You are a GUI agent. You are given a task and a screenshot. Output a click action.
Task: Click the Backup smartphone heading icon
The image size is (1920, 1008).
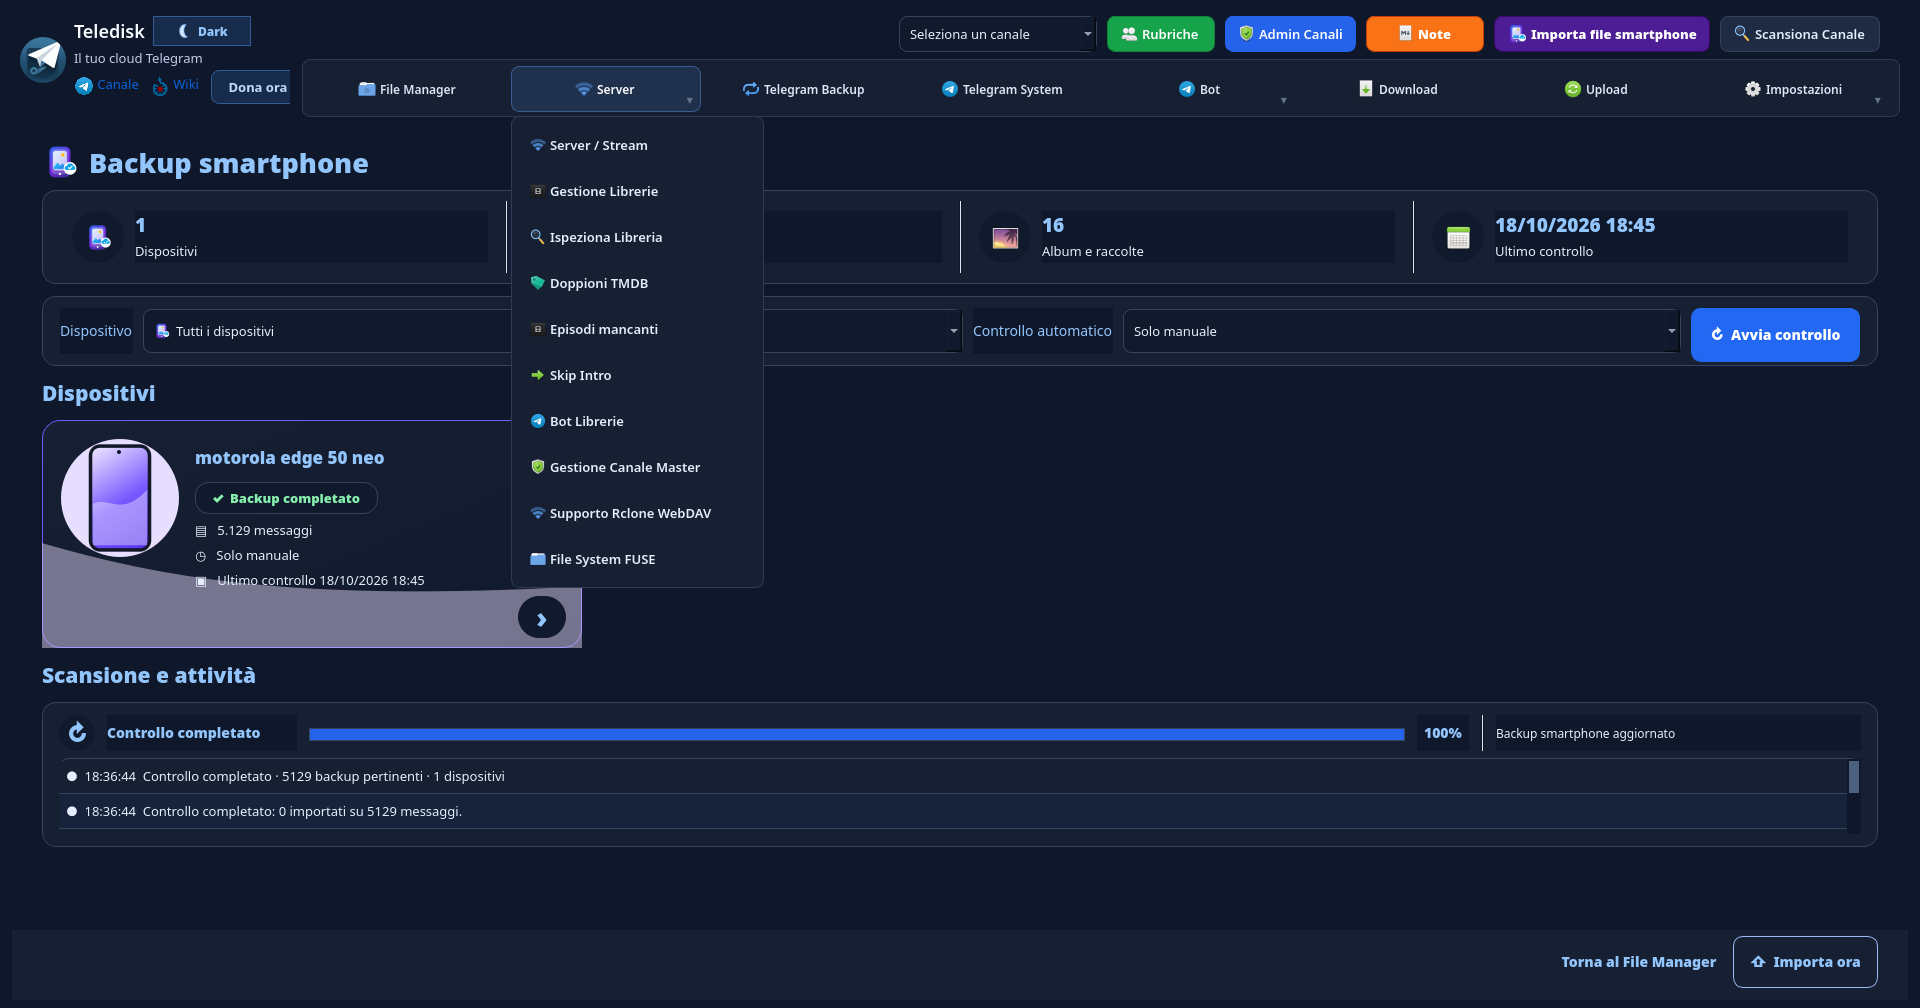(x=62, y=162)
